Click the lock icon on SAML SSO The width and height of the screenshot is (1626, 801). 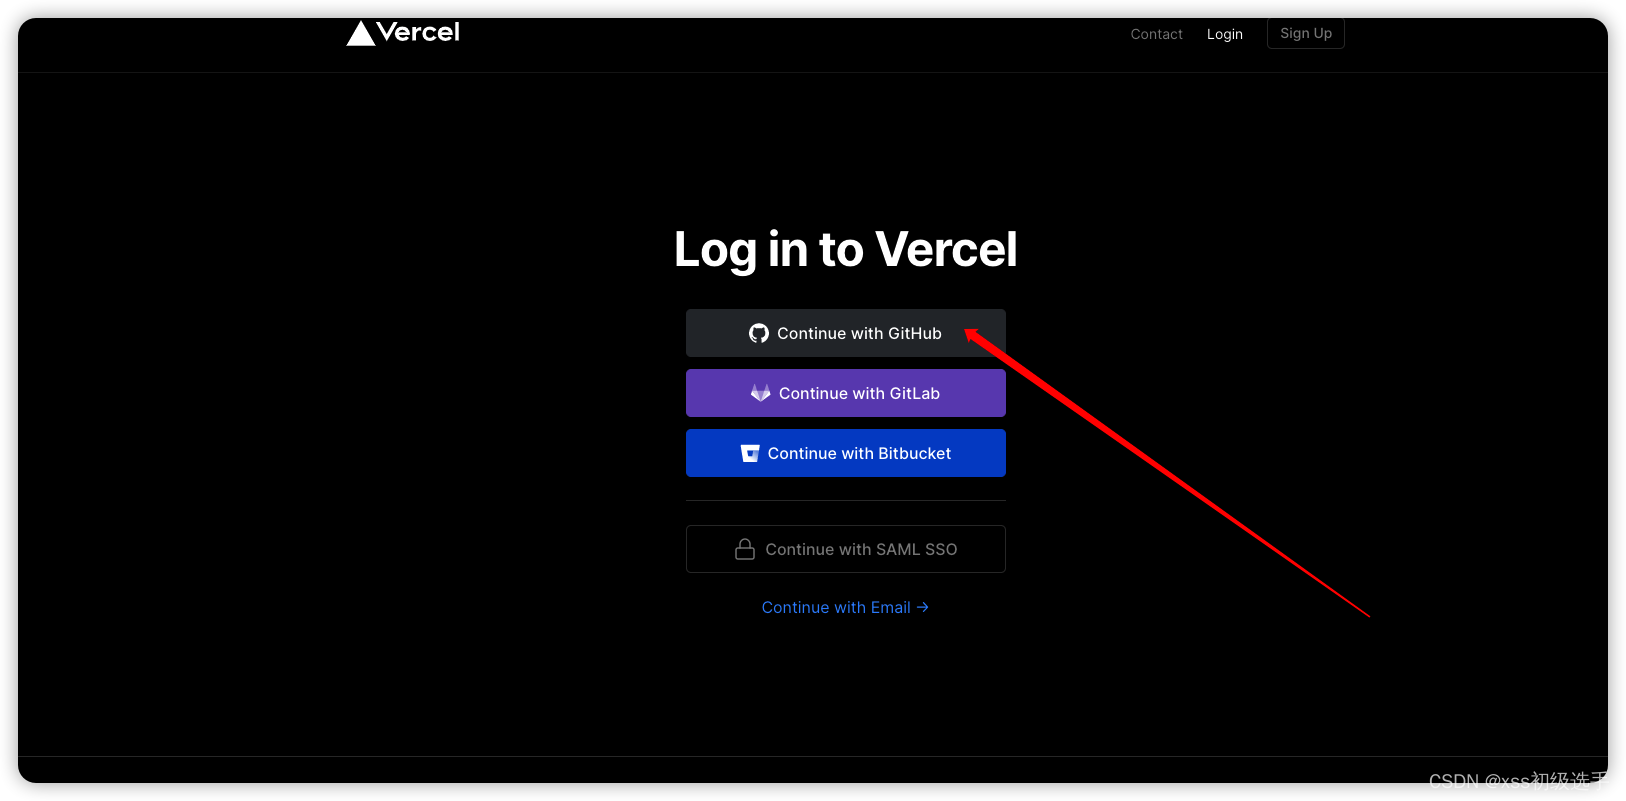(x=745, y=548)
